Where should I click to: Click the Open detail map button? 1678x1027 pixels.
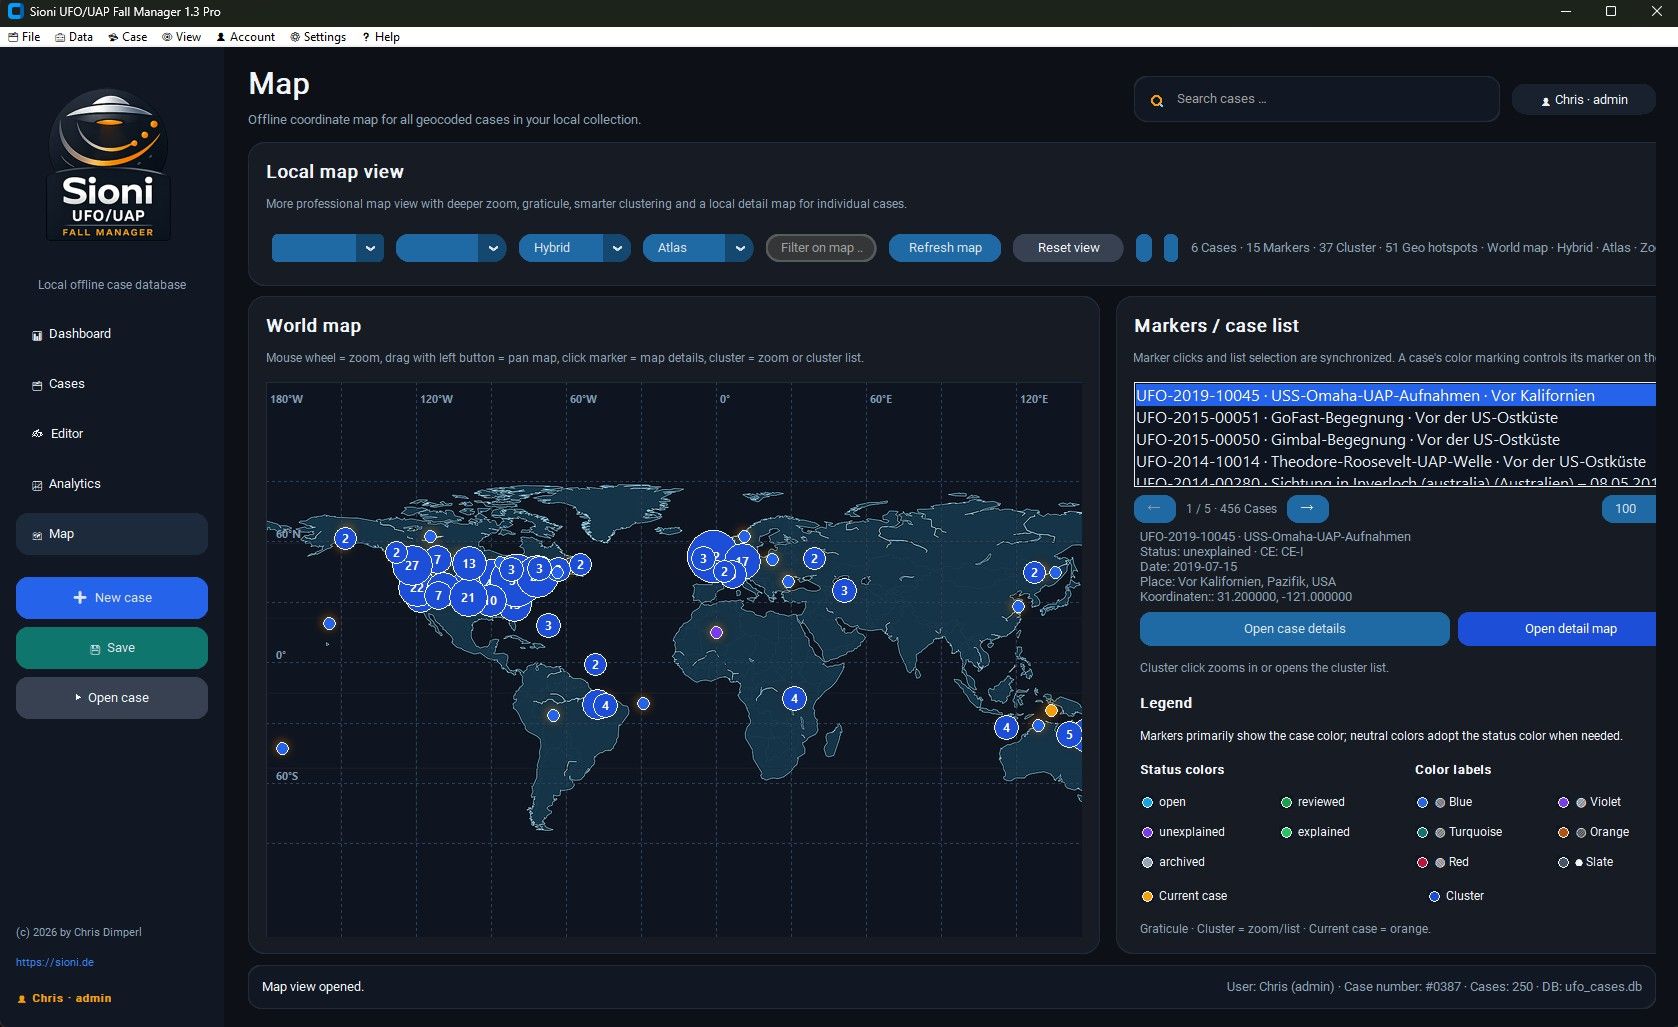(x=1569, y=629)
